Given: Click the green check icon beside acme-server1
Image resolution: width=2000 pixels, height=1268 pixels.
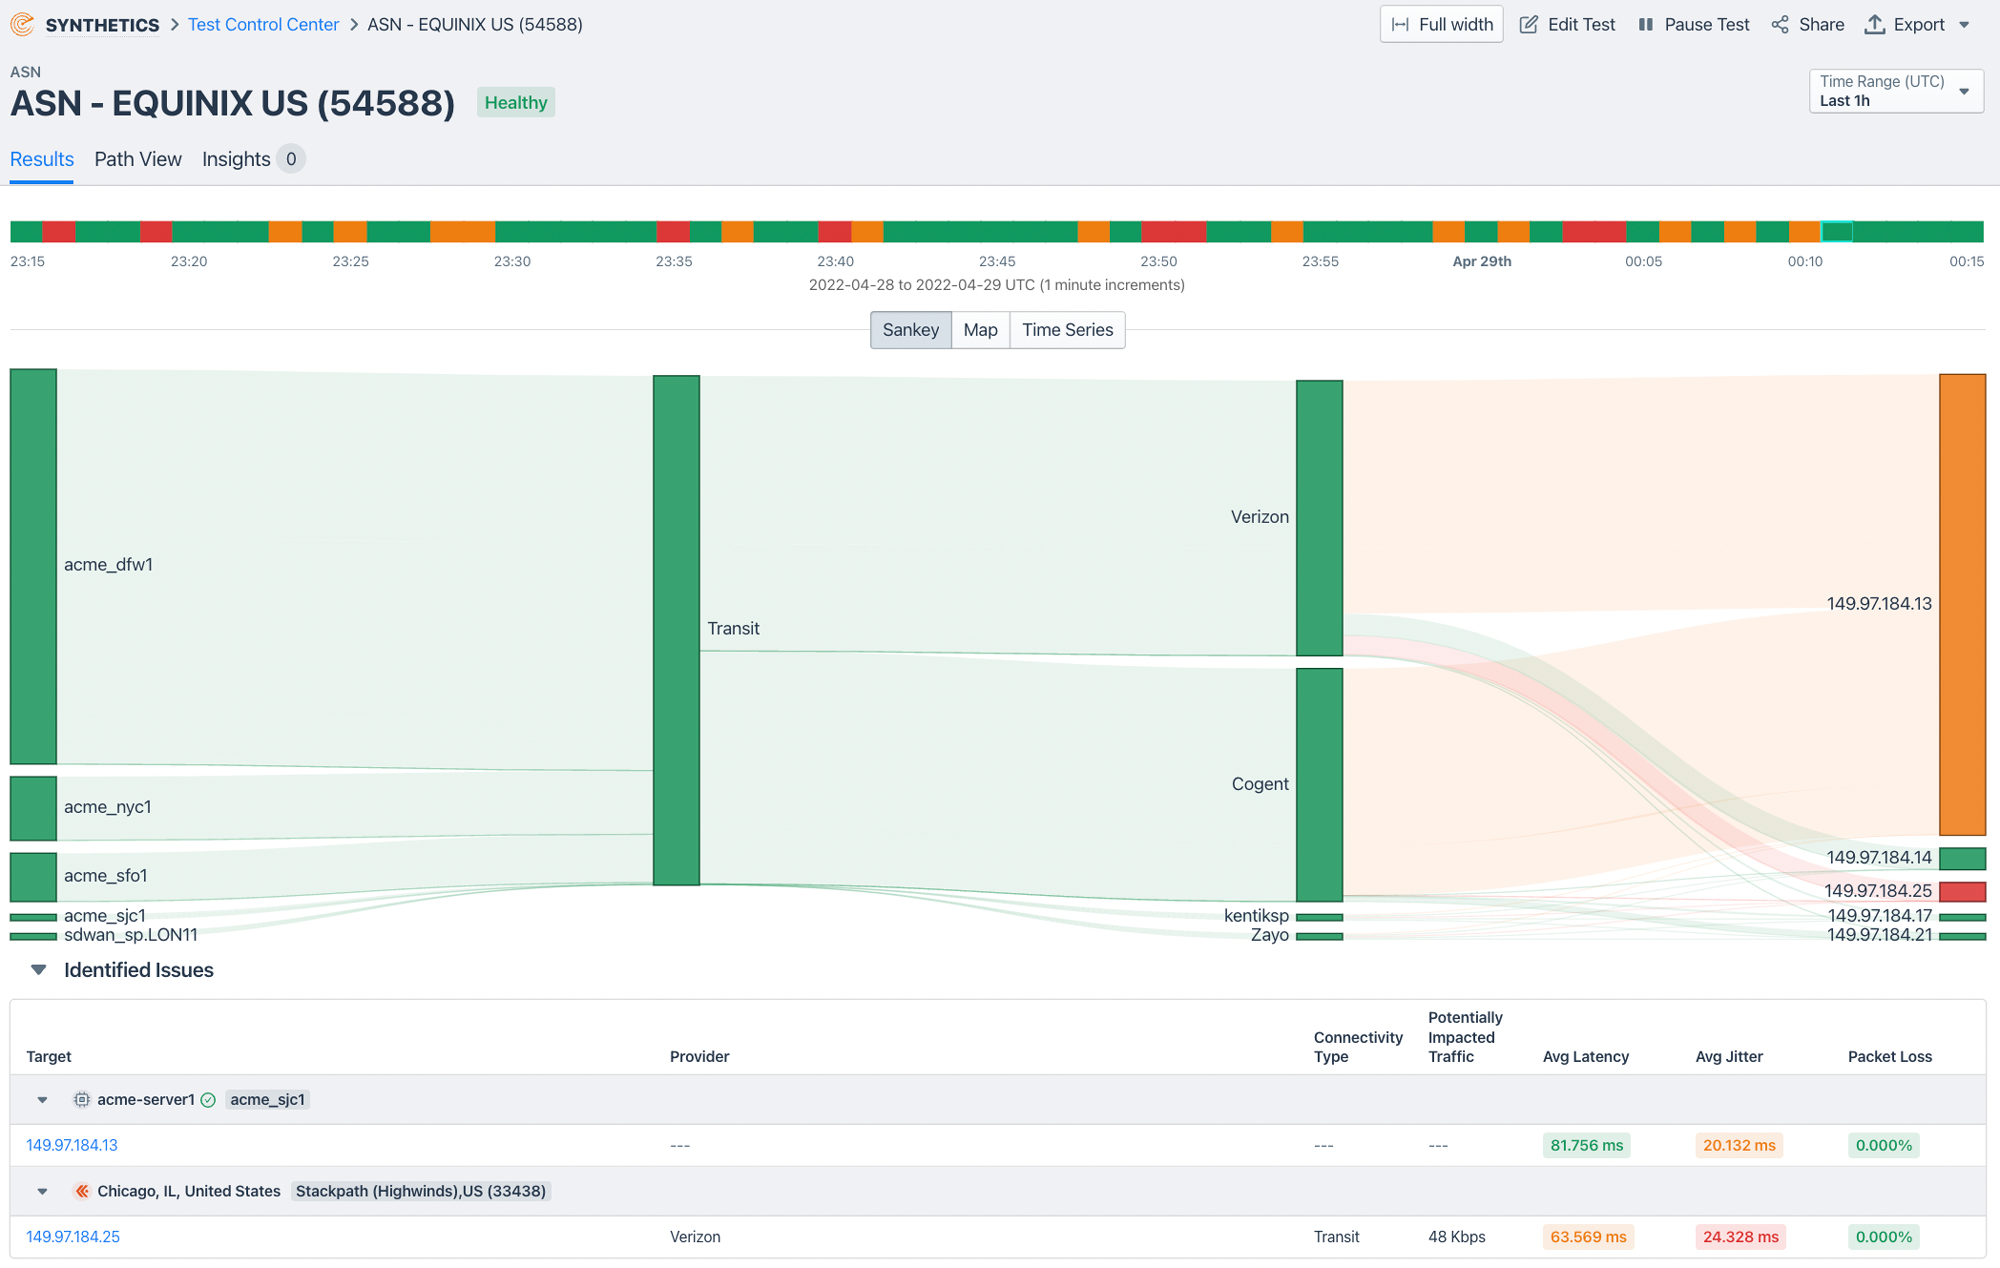Looking at the screenshot, I should [x=208, y=1099].
